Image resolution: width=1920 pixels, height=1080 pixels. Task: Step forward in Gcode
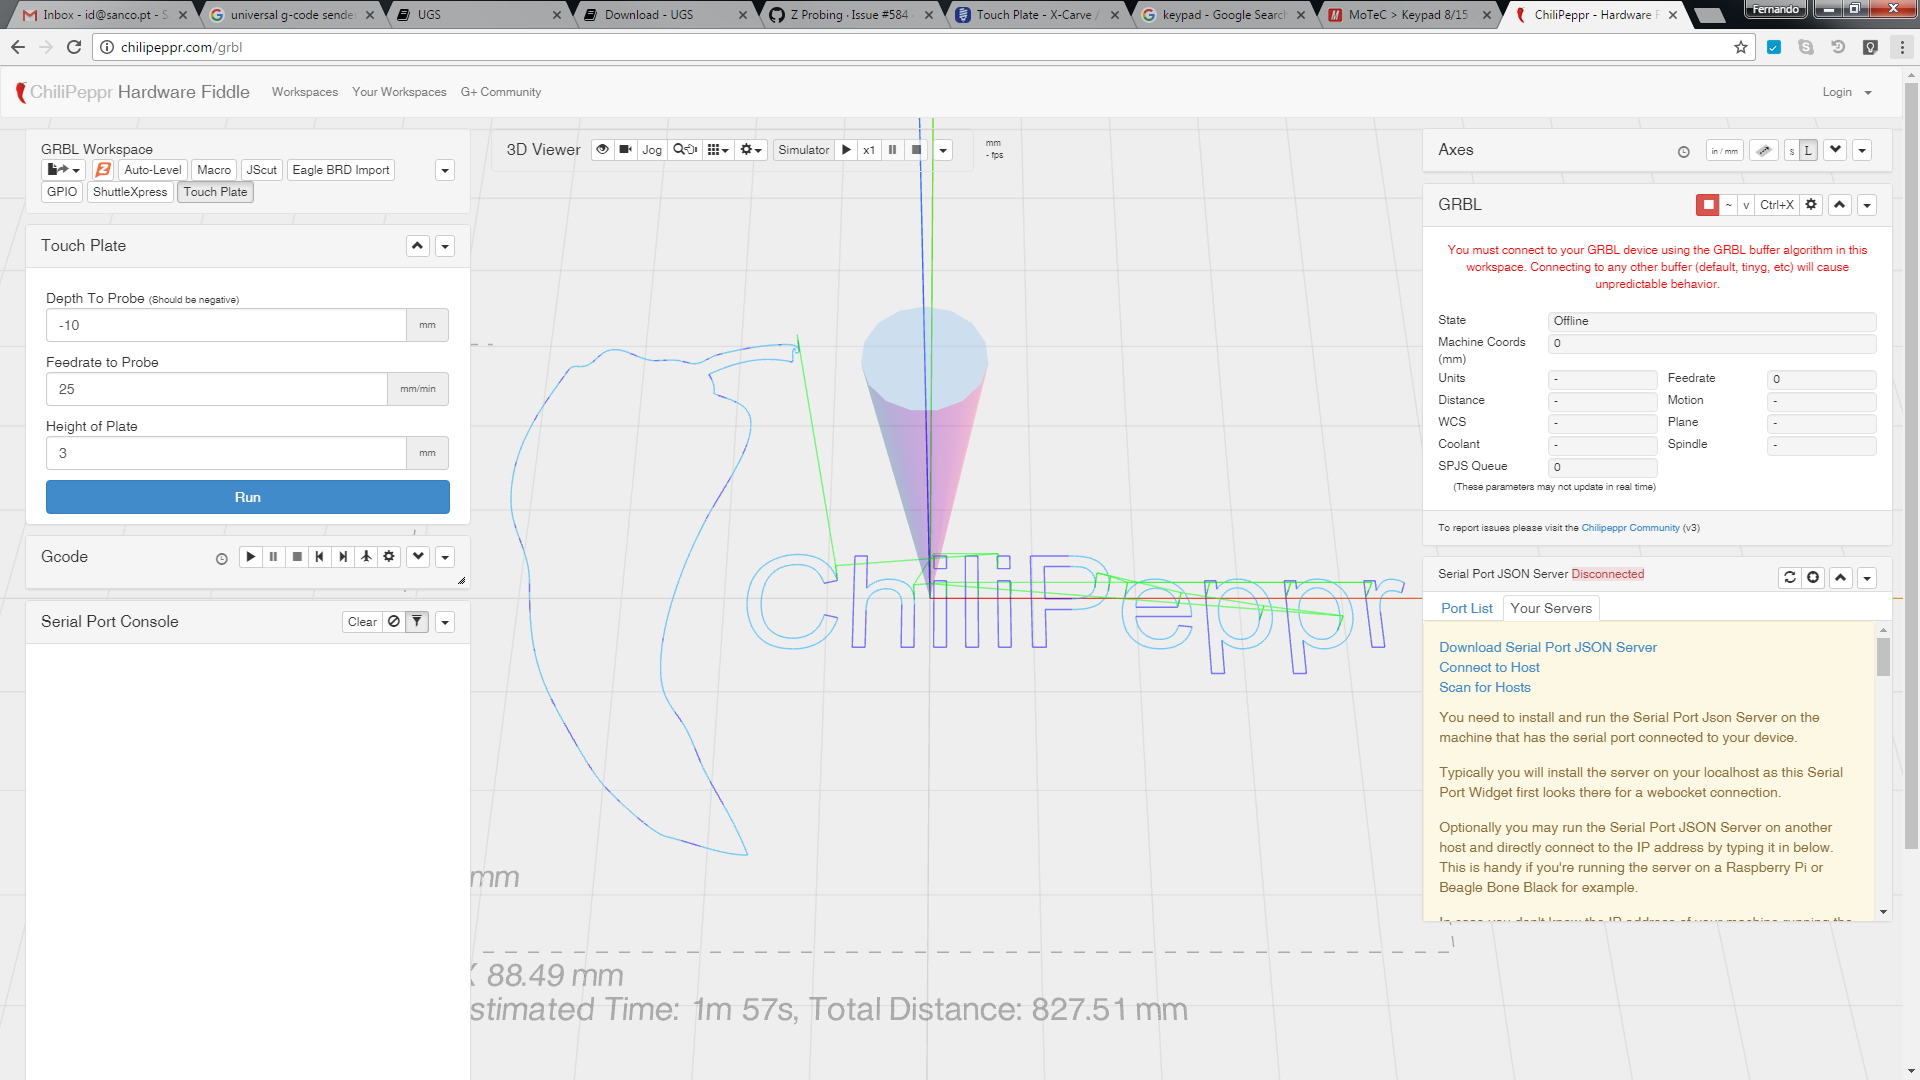(x=343, y=557)
